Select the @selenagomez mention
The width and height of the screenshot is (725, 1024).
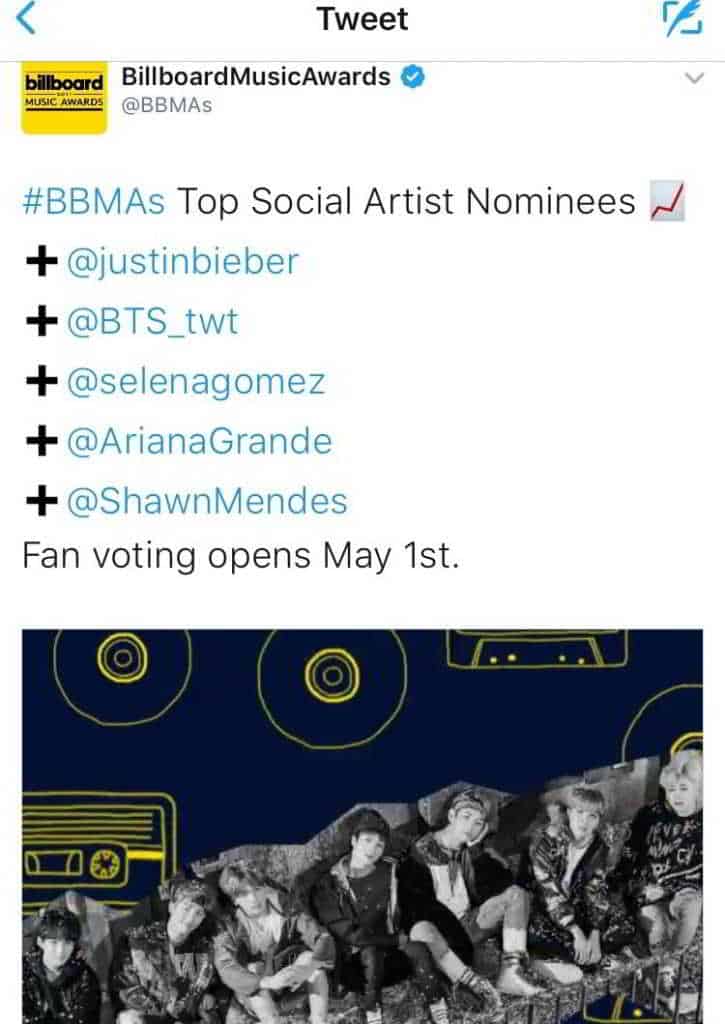(x=195, y=382)
